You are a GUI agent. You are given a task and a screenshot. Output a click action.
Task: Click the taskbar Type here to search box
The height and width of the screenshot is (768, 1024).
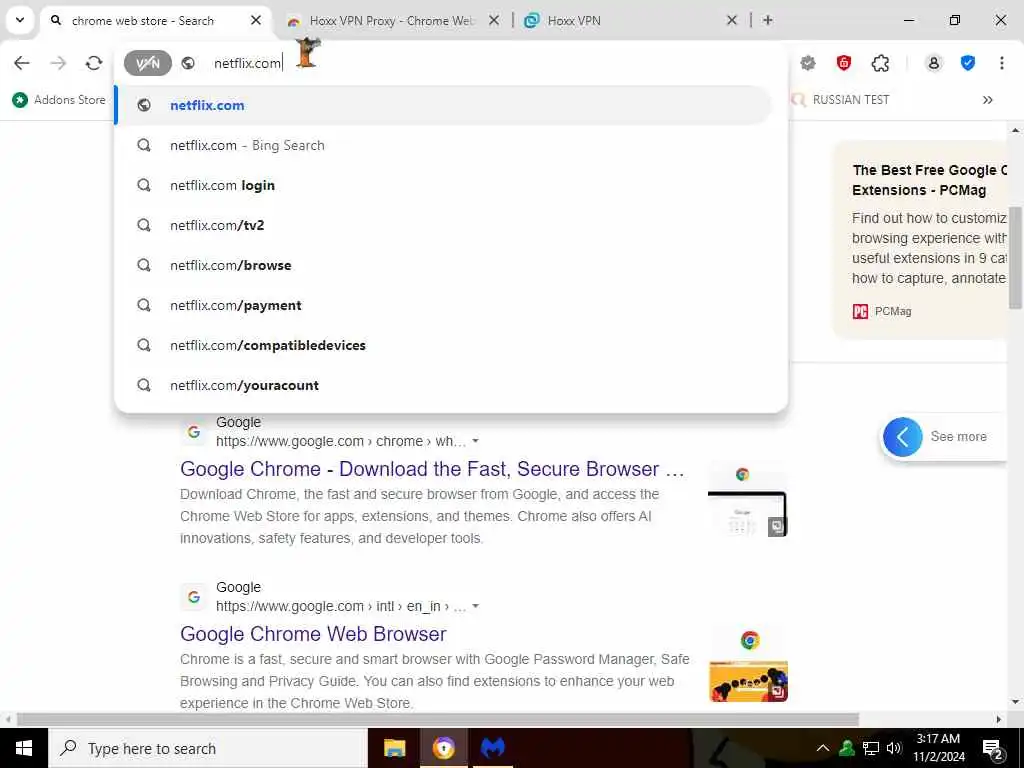[x=208, y=748]
